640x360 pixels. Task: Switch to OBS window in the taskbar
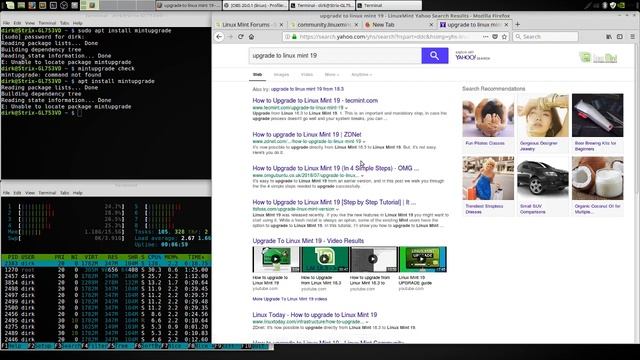tap(256, 5)
